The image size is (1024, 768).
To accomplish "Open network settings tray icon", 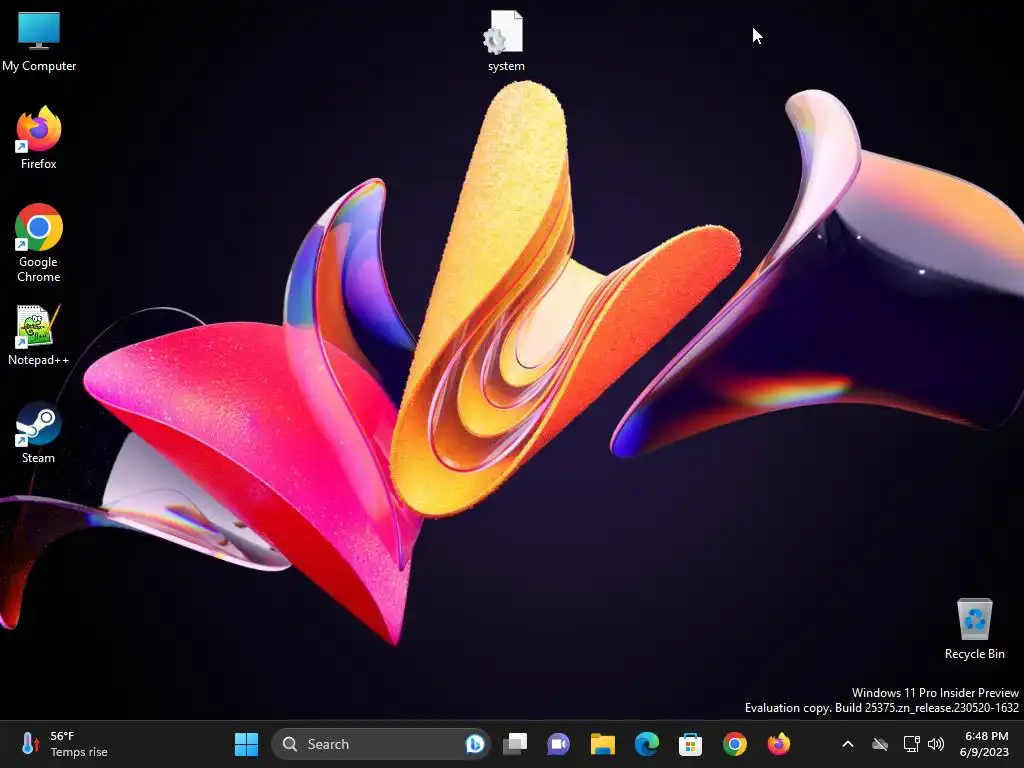I will tap(911, 744).
